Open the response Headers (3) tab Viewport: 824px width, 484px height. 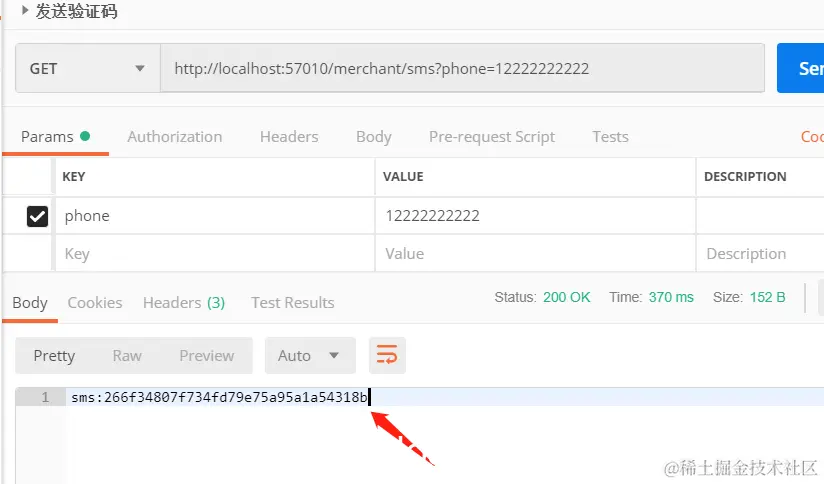184,303
